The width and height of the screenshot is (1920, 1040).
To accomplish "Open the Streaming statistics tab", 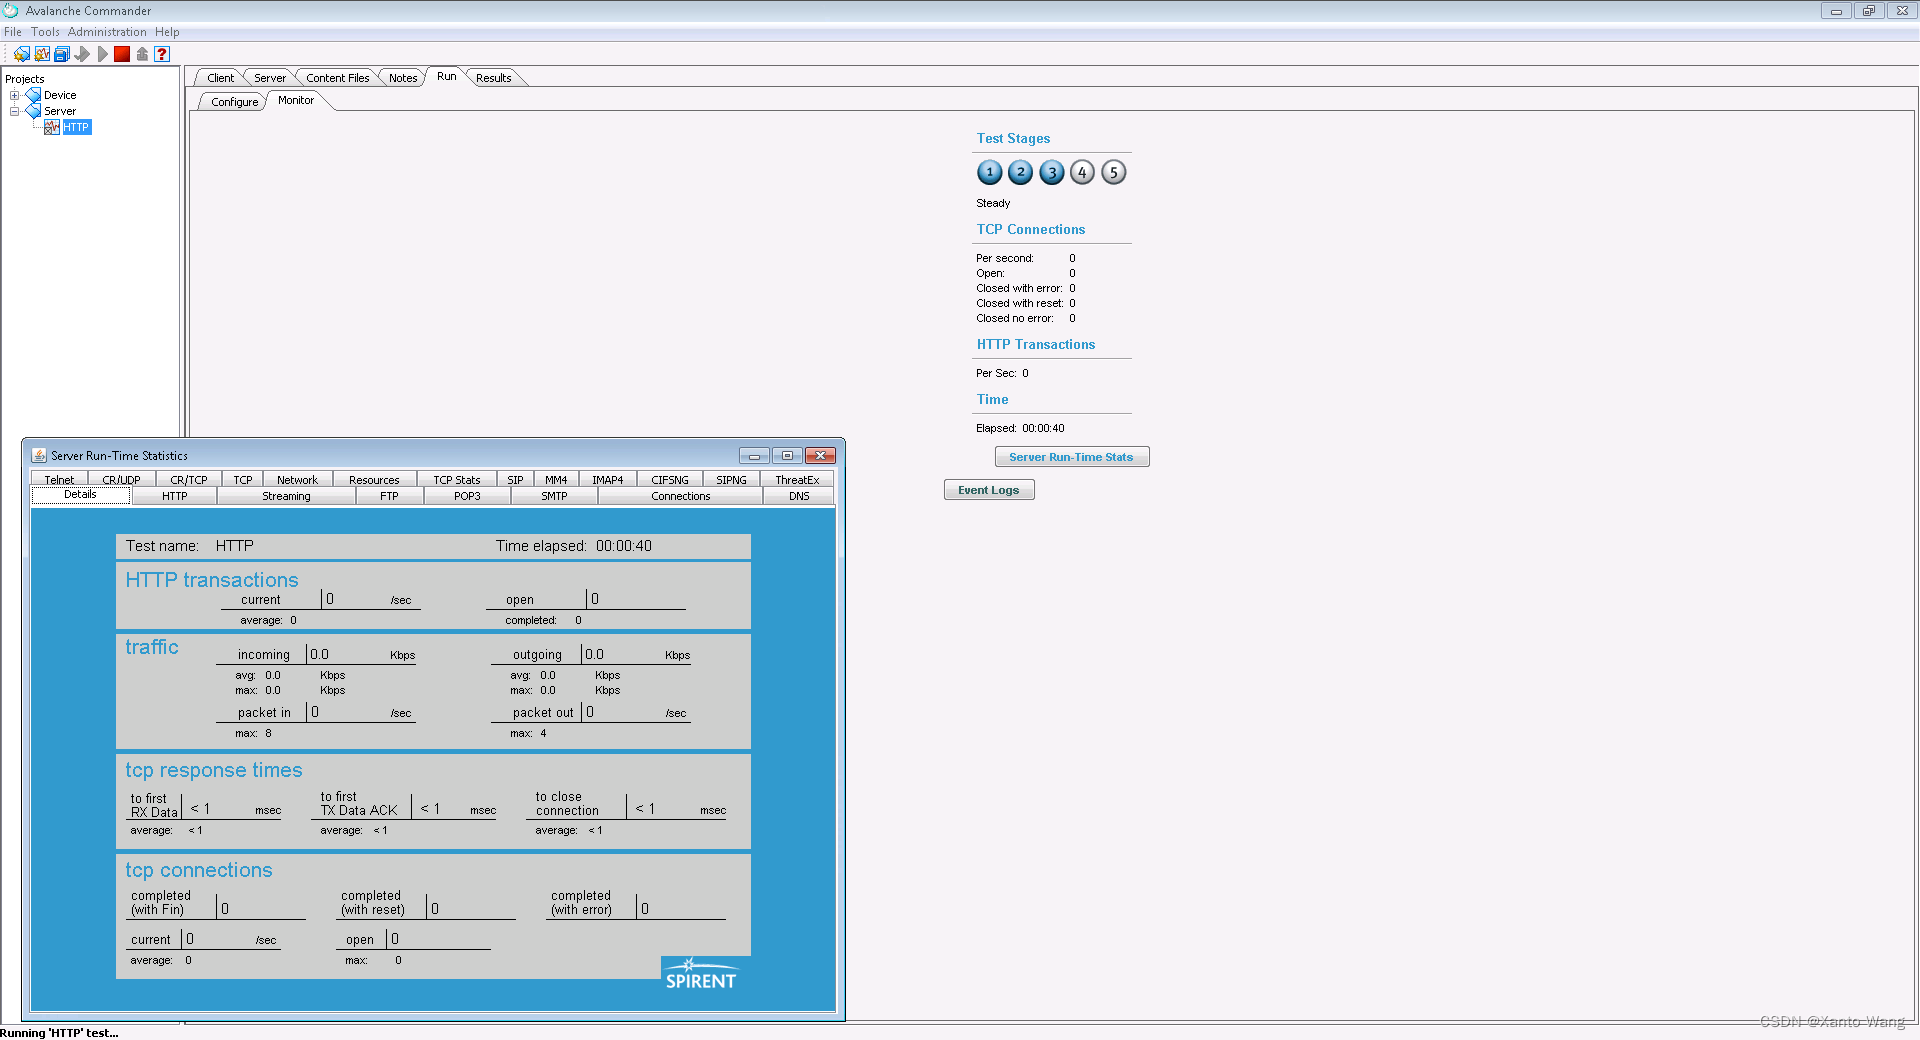I will (286, 496).
